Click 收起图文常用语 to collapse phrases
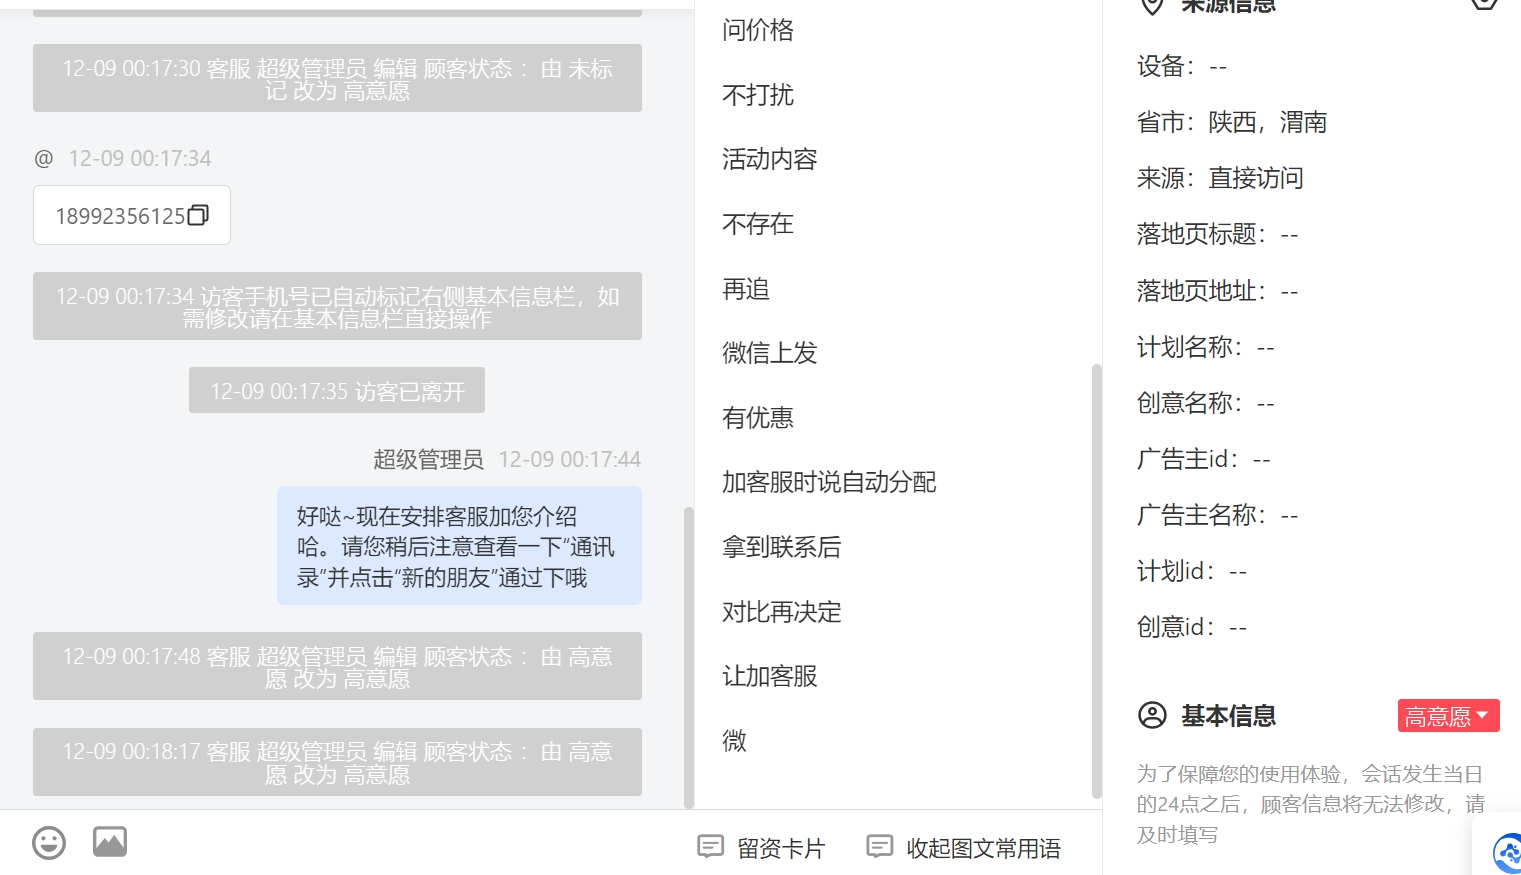 [x=964, y=848]
